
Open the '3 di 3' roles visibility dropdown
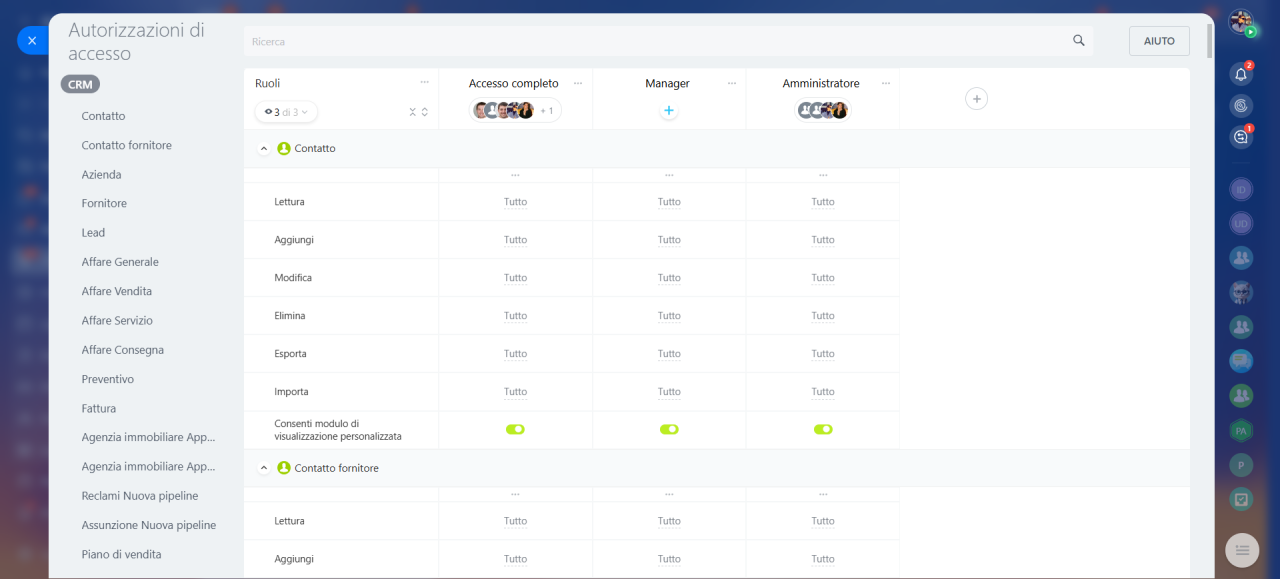point(287,112)
